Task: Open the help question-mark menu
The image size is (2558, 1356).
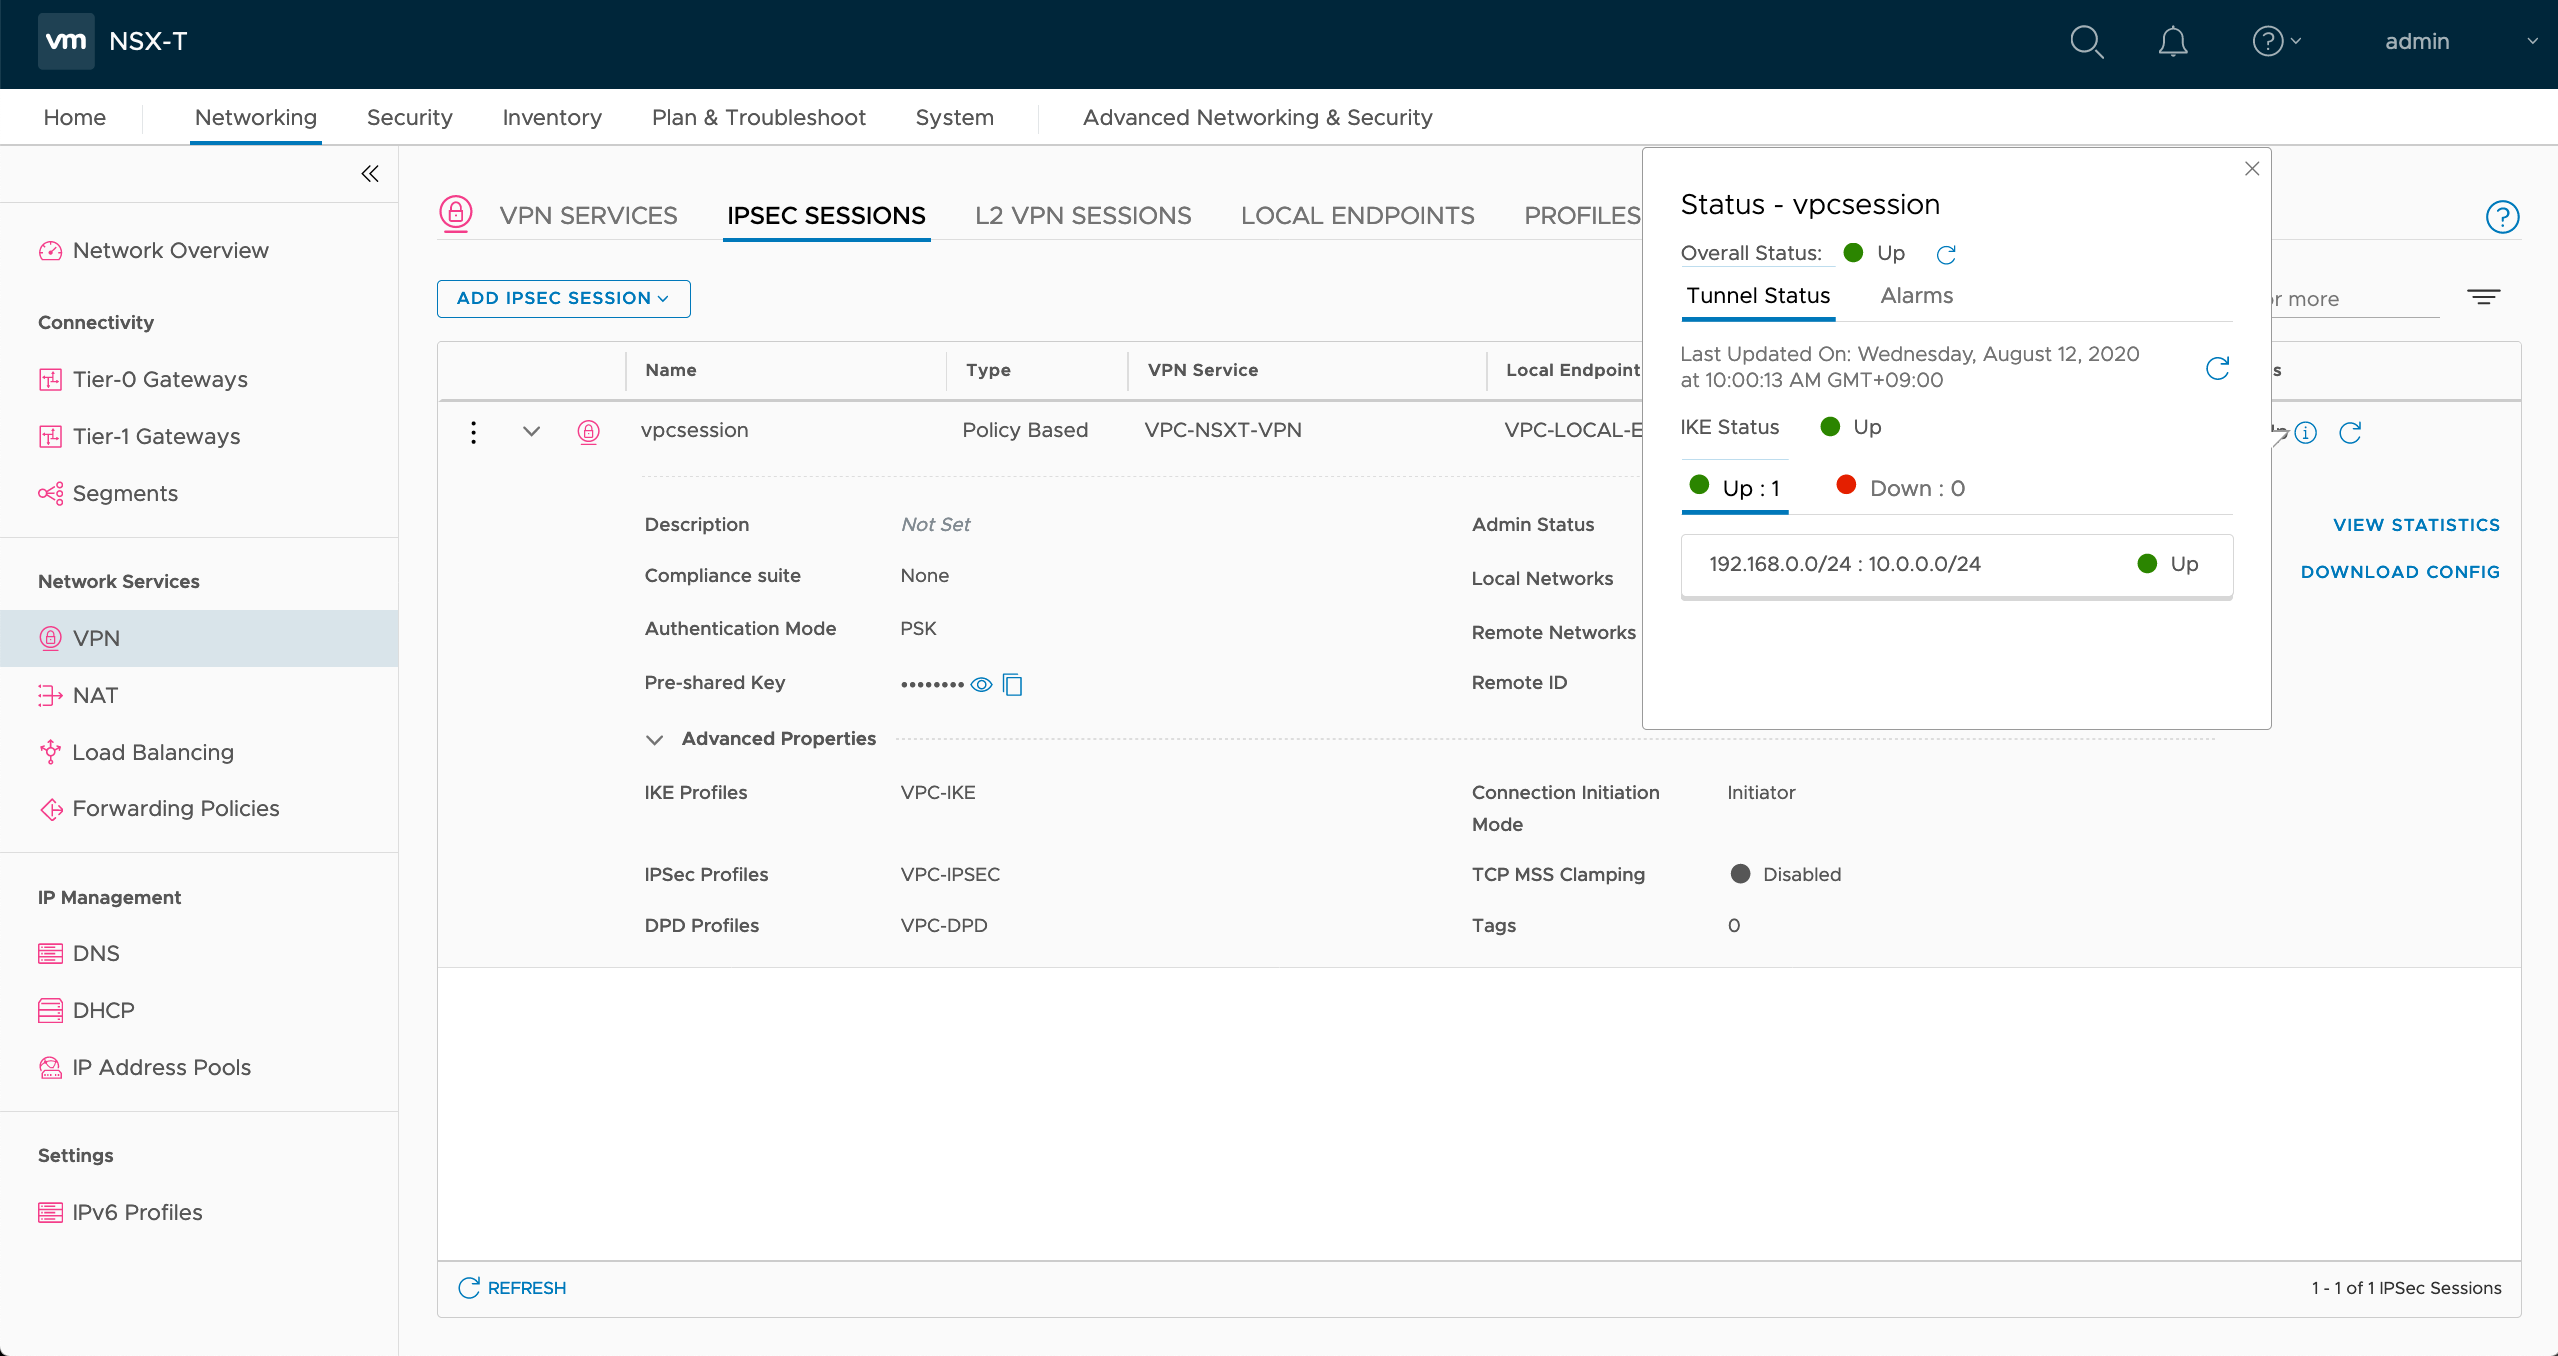Action: [2276, 41]
